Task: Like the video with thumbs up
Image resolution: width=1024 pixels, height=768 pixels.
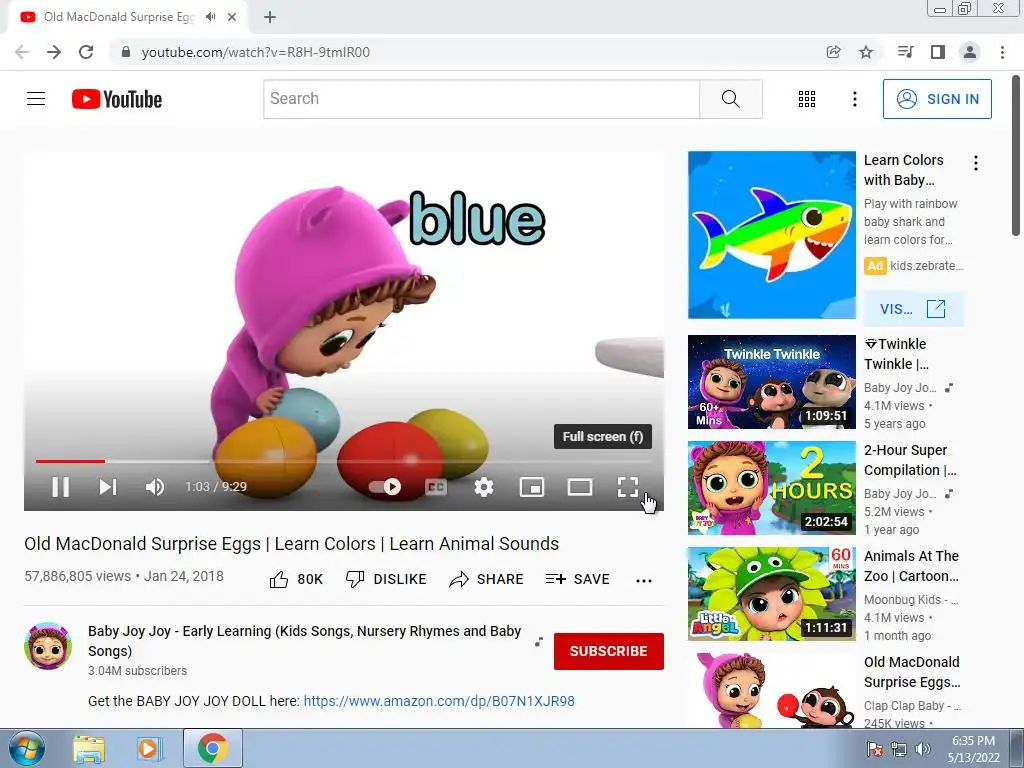Action: pos(296,579)
